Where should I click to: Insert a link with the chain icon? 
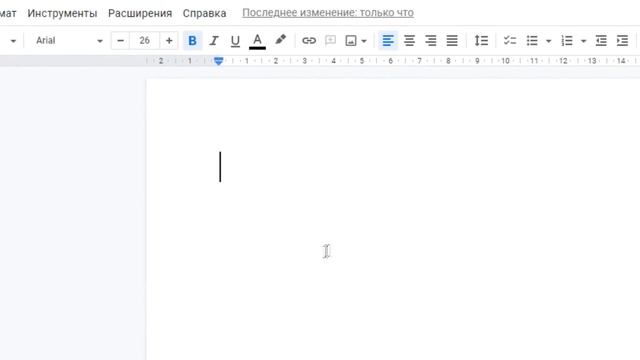(x=309, y=40)
